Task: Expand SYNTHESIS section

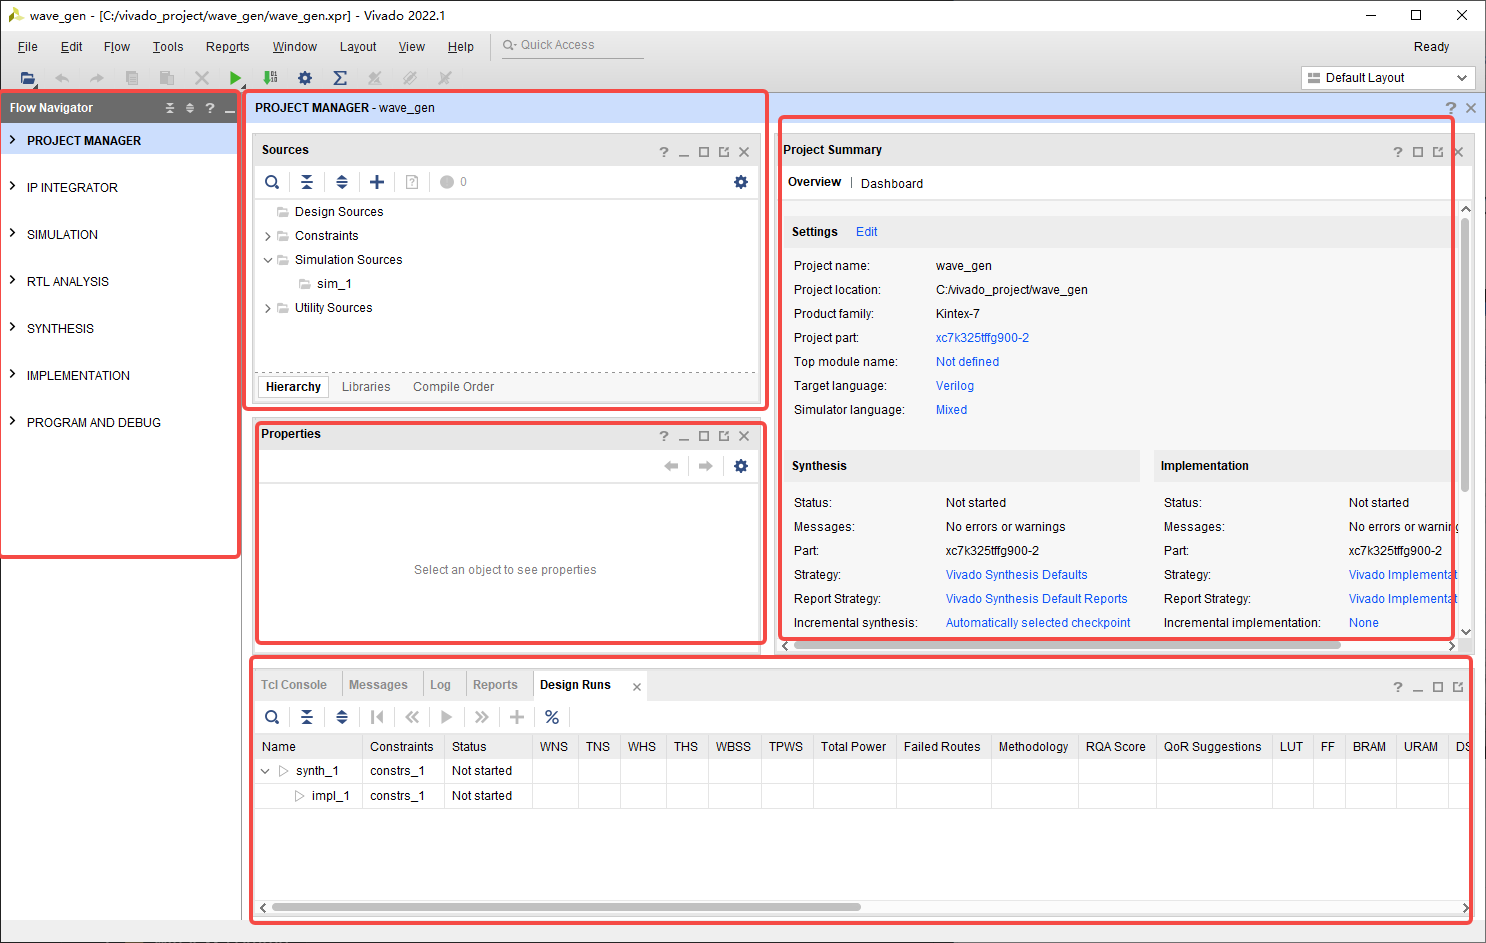Action: tap(12, 327)
